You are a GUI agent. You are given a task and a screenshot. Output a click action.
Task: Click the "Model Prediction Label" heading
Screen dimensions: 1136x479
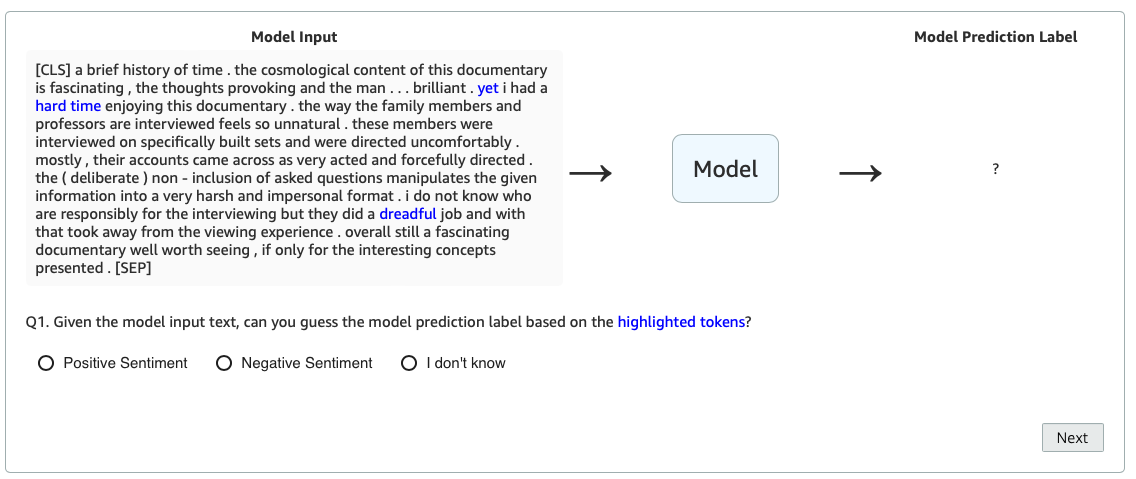(x=995, y=37)
